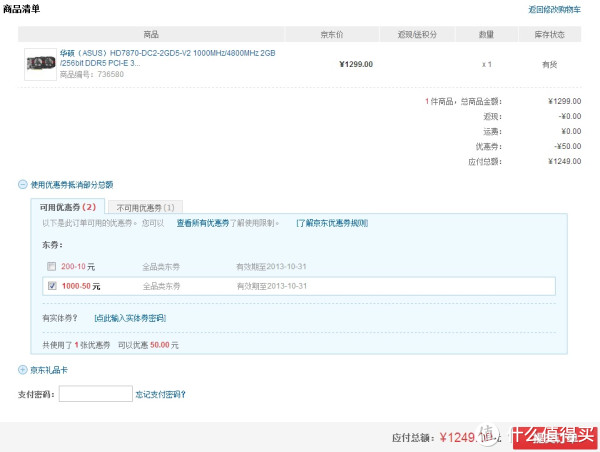Open the 点此输入实体券密码 link
This screenshot has height=452, width=600.
tap(130, 318)
